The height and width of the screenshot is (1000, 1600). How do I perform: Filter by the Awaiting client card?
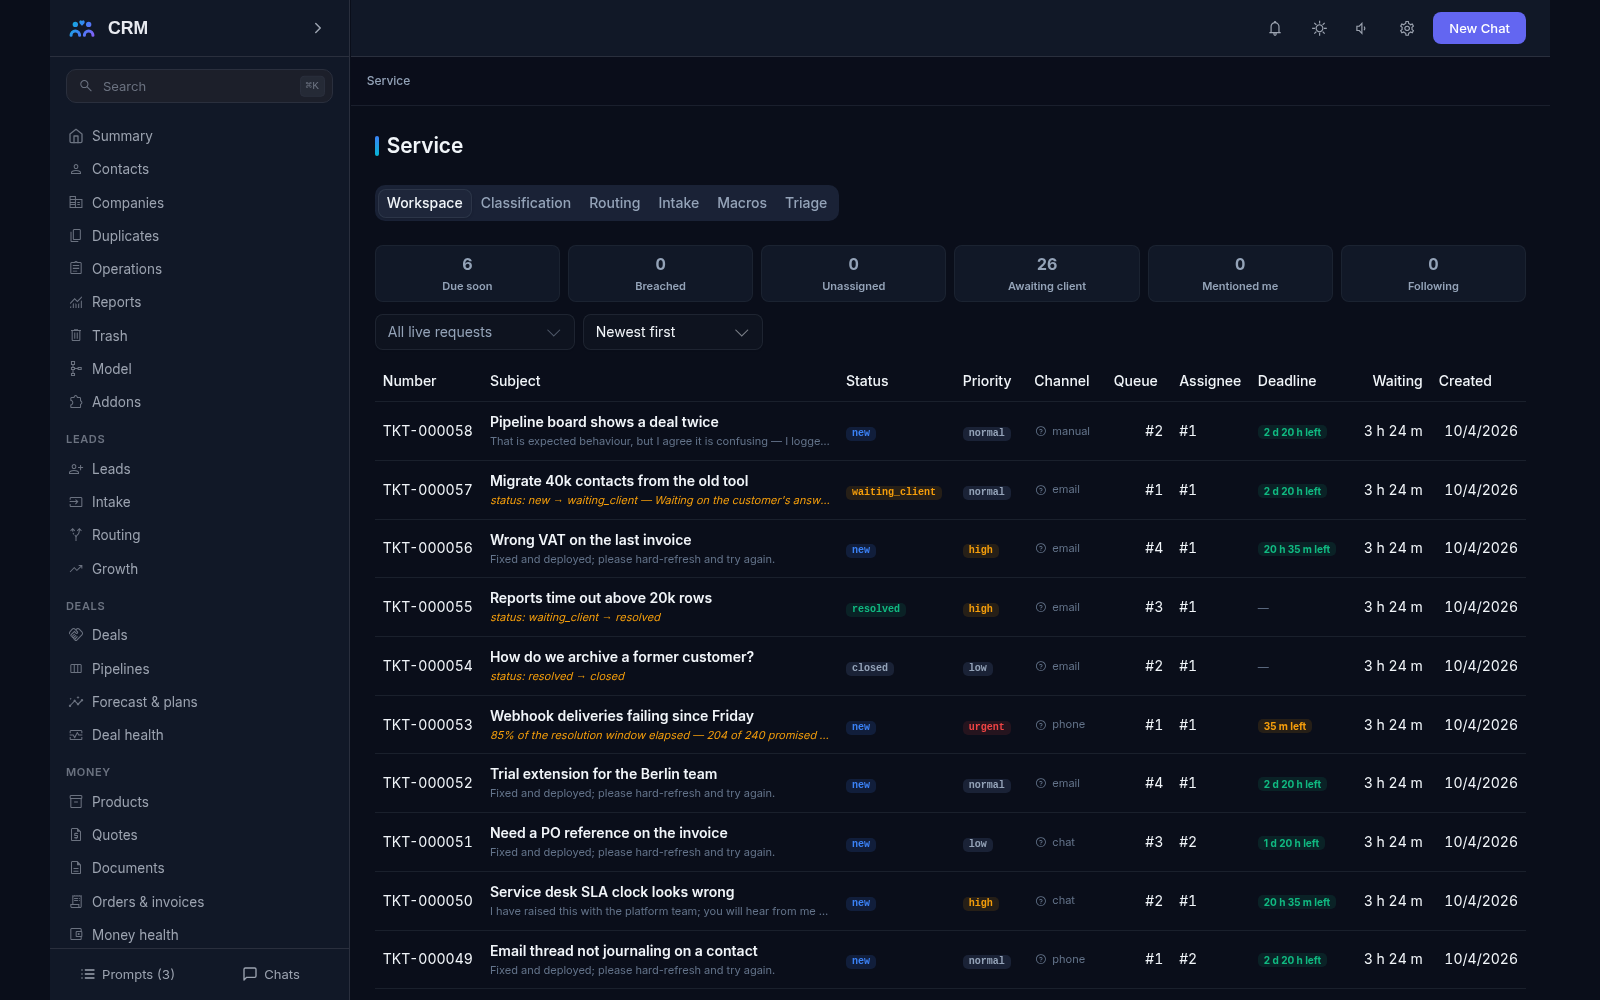(x=1047, y=273)
